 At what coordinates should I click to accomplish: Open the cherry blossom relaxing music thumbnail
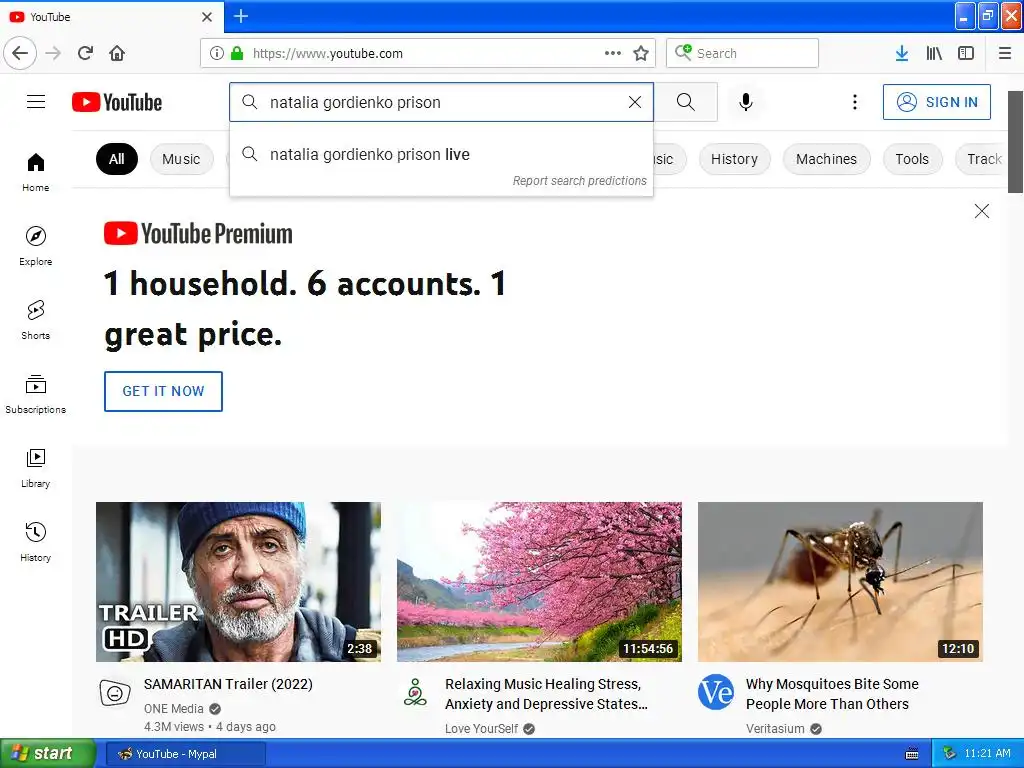click(x=539, y=582)
